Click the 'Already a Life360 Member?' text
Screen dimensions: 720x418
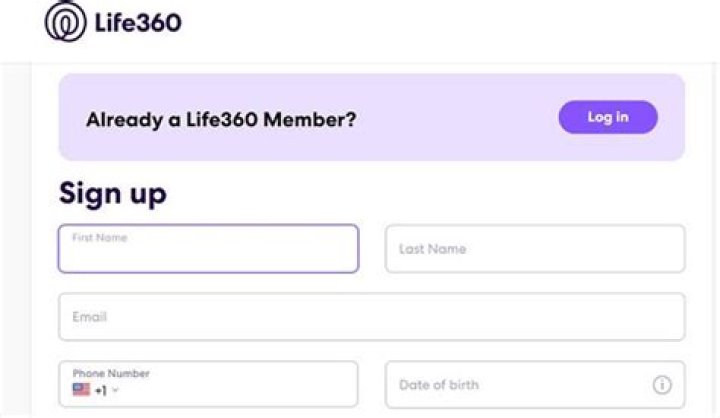221,120
